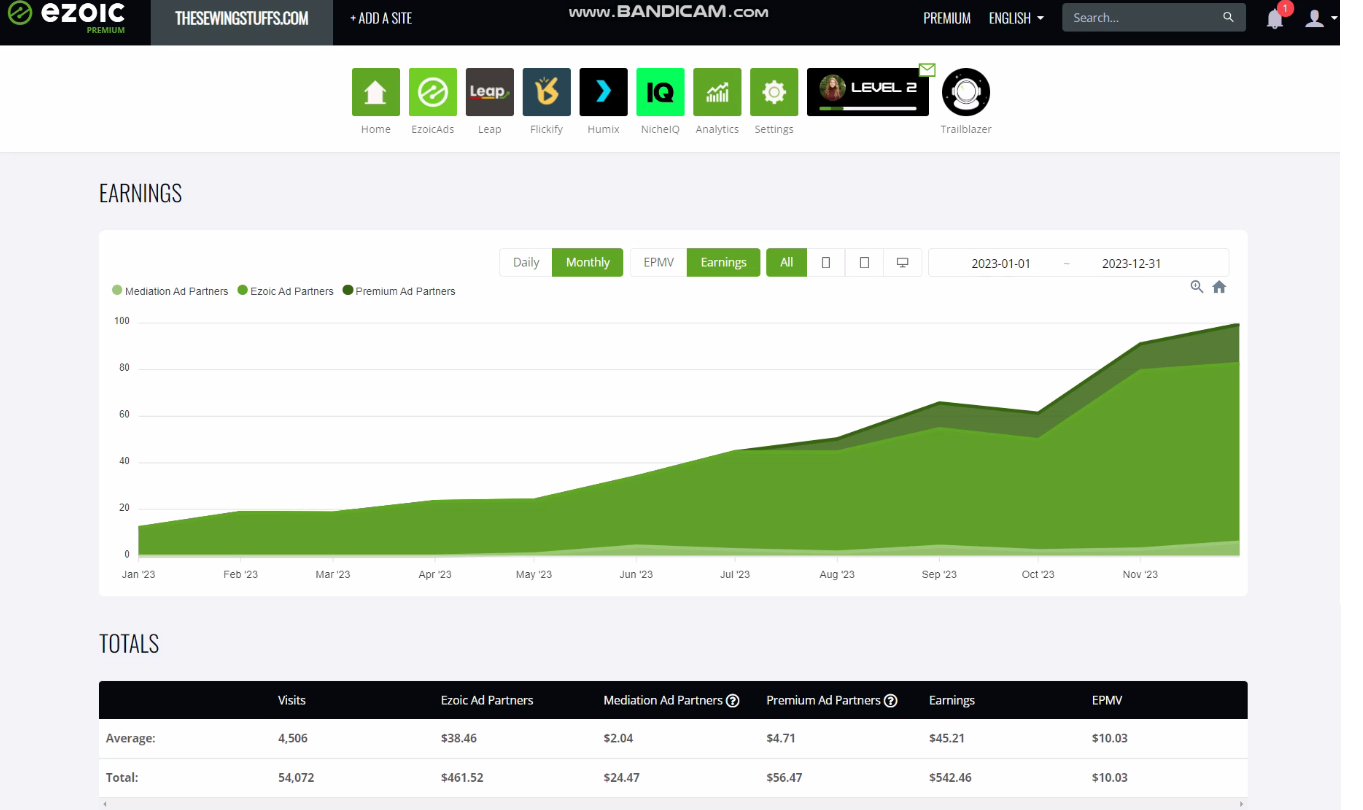
Task: Open the Home dashboard icon
Action: [x=376, y=92]
